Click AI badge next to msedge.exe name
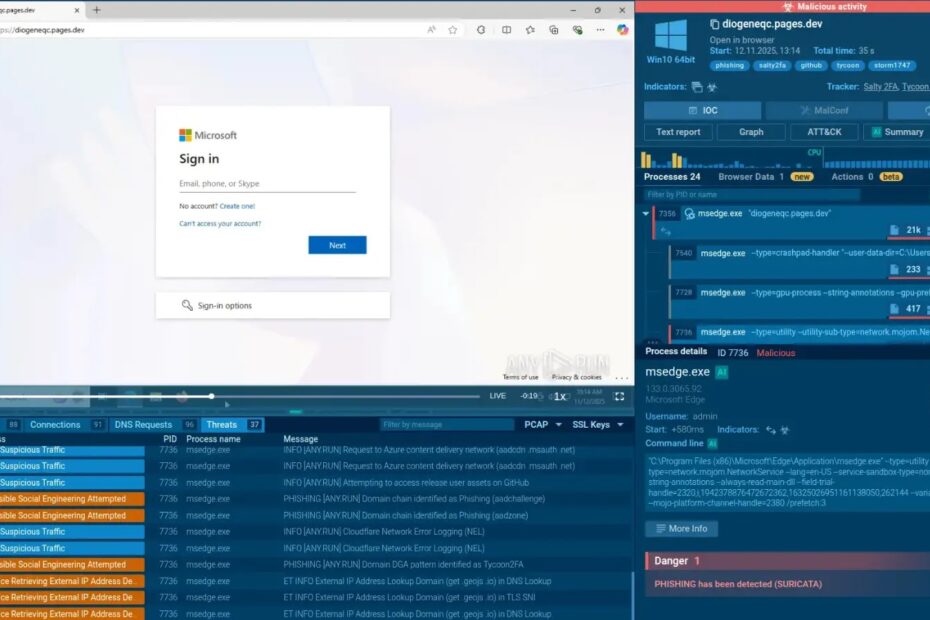Screen dimensions: 930x620 (722, 372)
